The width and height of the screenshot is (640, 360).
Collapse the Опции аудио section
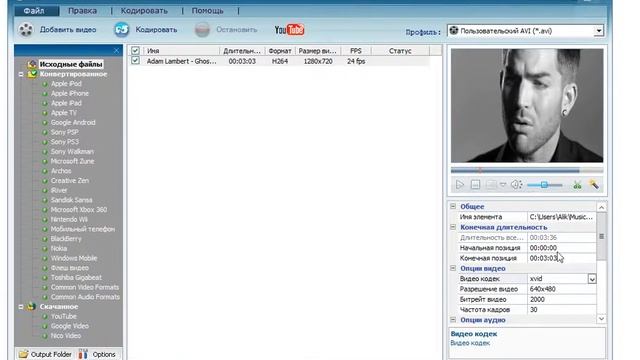coord(453,320)
